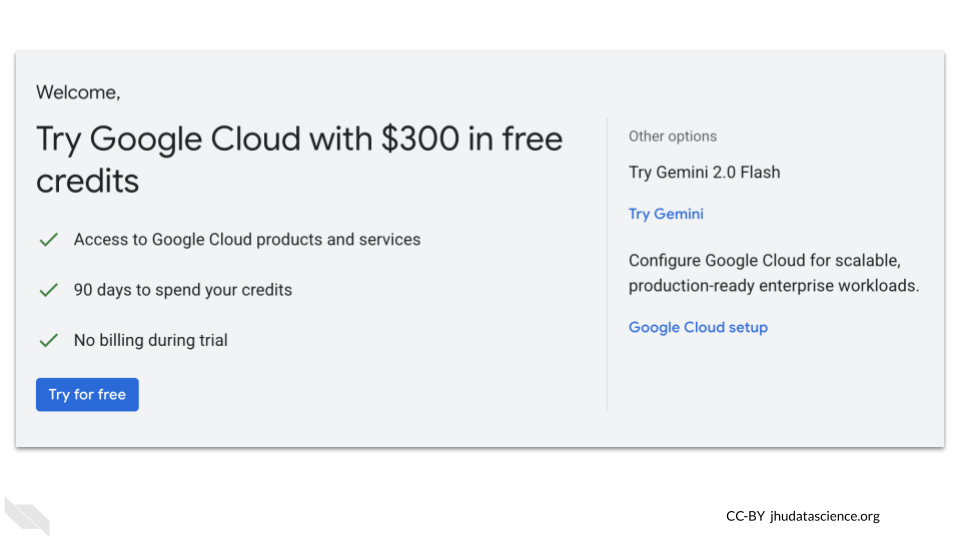Image resolution: width=960 pixels, height=540 pixels.
Task: Click 'Access to Google Cloud products and services' text
Action: [247, 239]
